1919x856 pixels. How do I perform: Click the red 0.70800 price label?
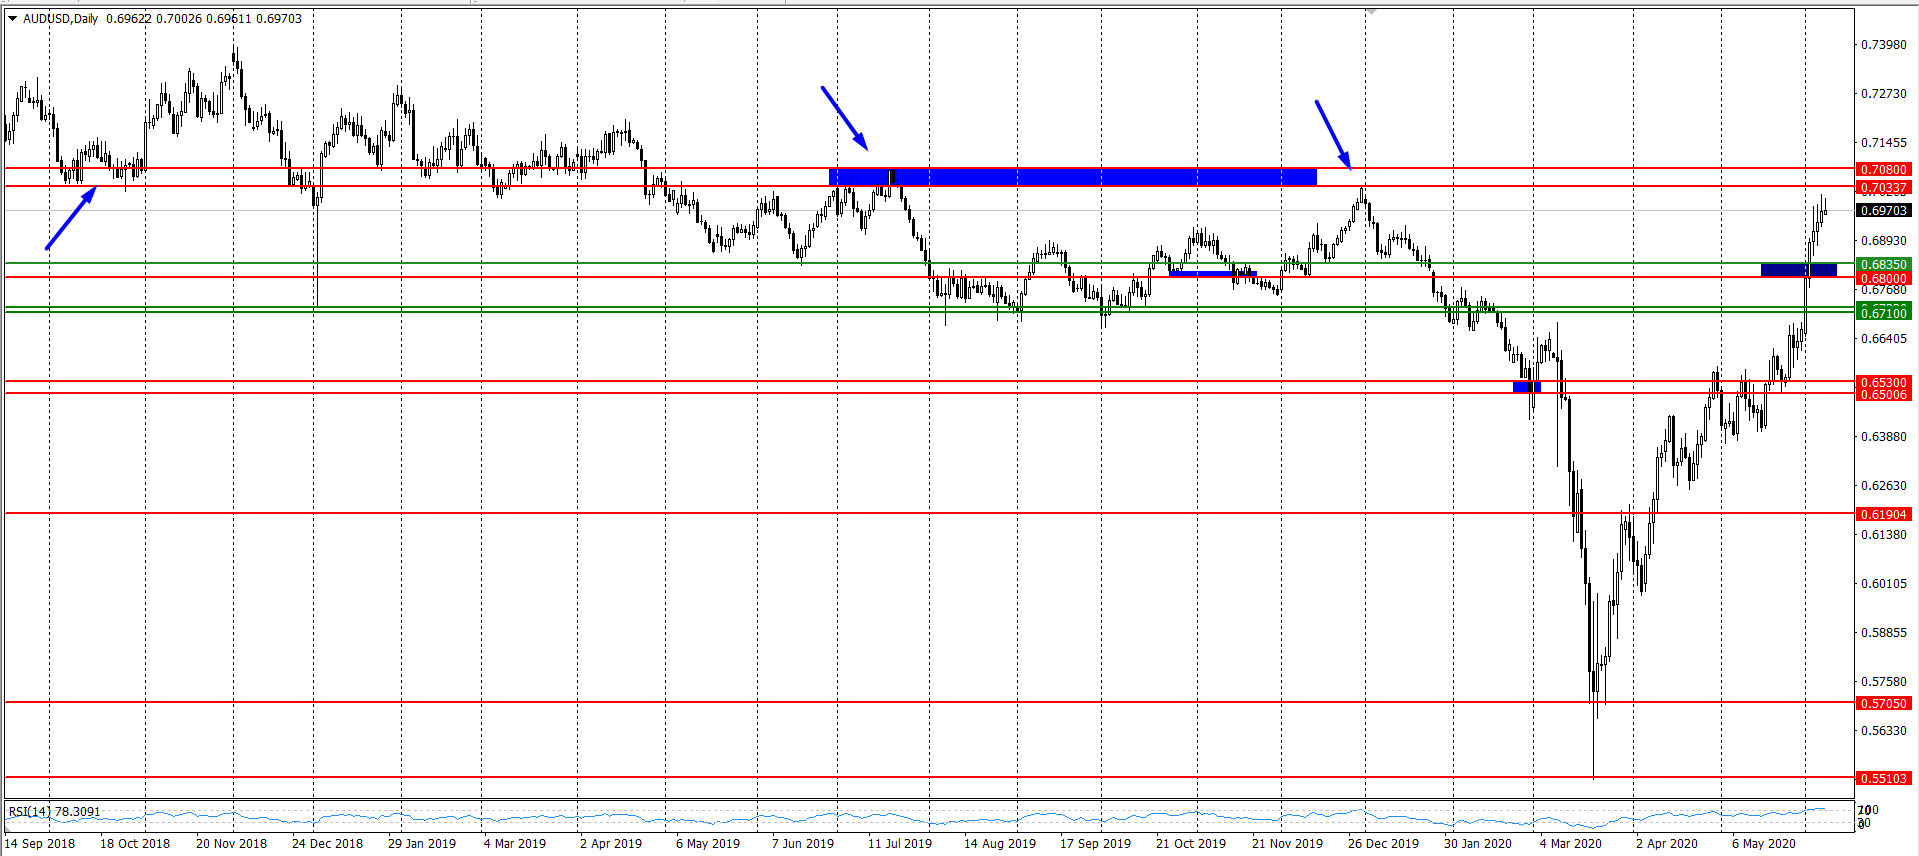pyautogui.click(x=1883, y=170)
